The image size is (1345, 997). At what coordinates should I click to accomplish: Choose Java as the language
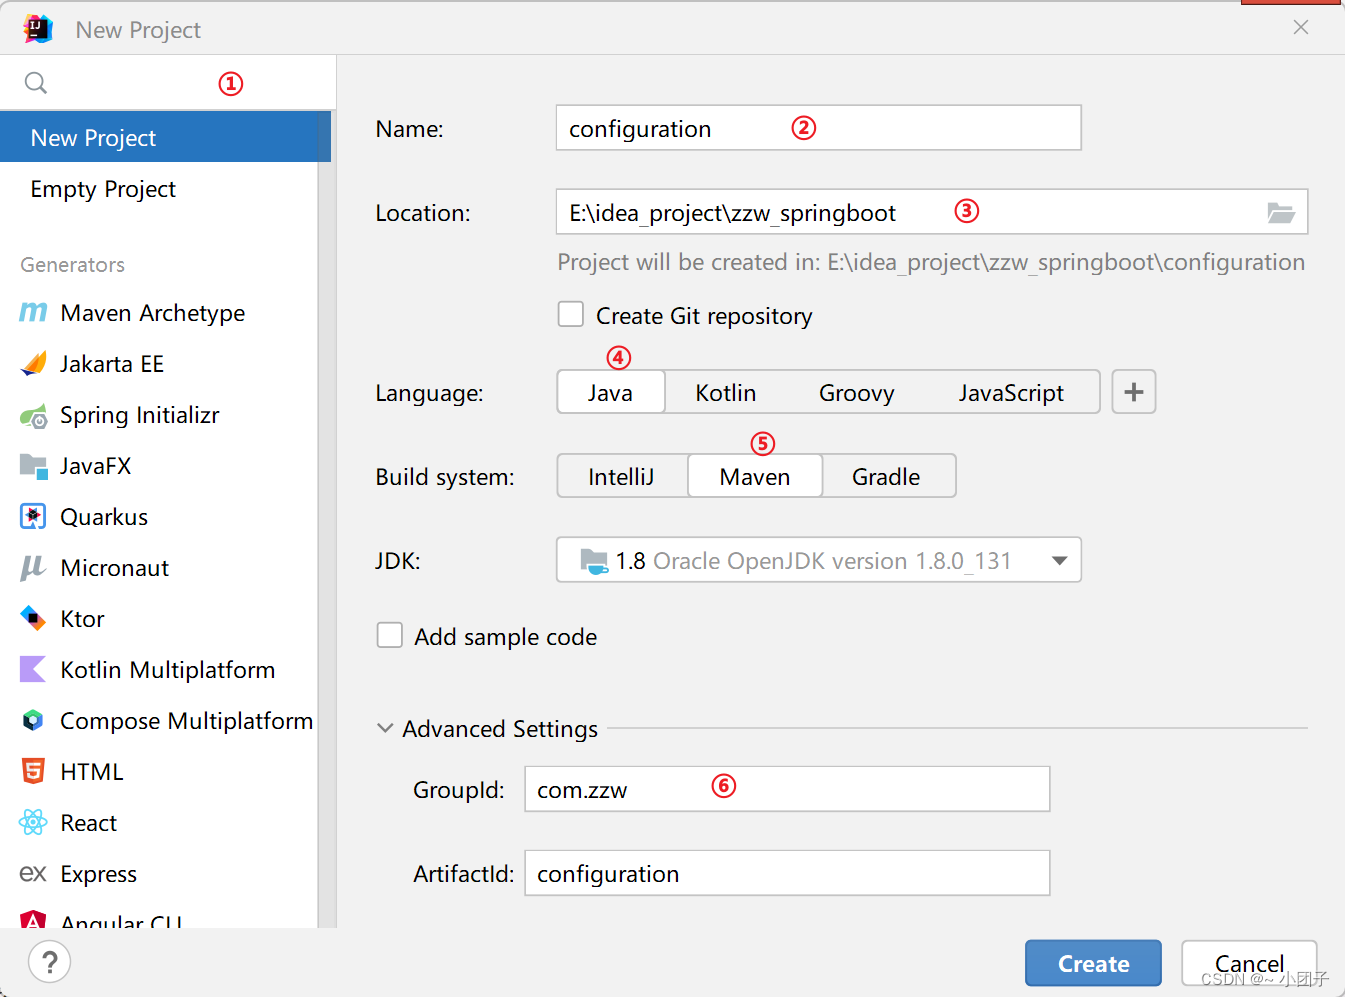610,392
